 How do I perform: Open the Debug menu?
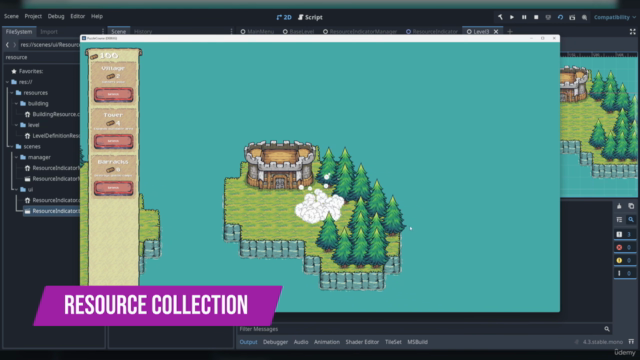click(x=56, y=16)
